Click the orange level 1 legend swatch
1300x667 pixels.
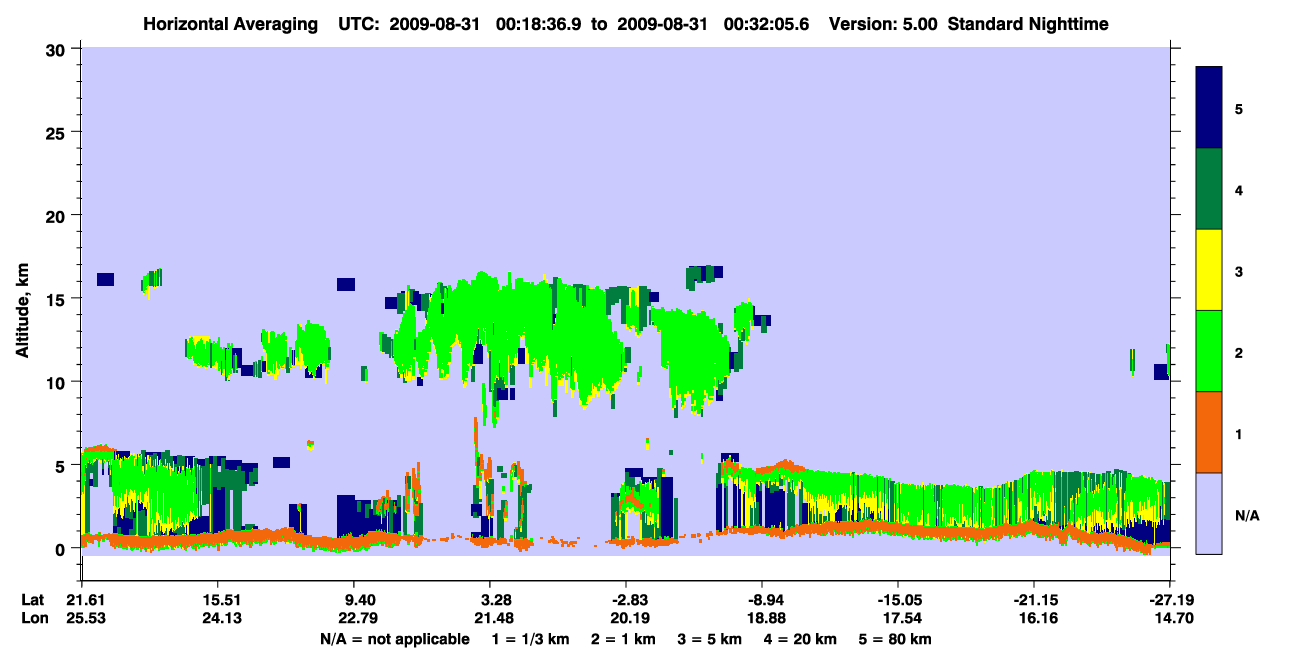pyautogui.click(x=1209, y=432)
